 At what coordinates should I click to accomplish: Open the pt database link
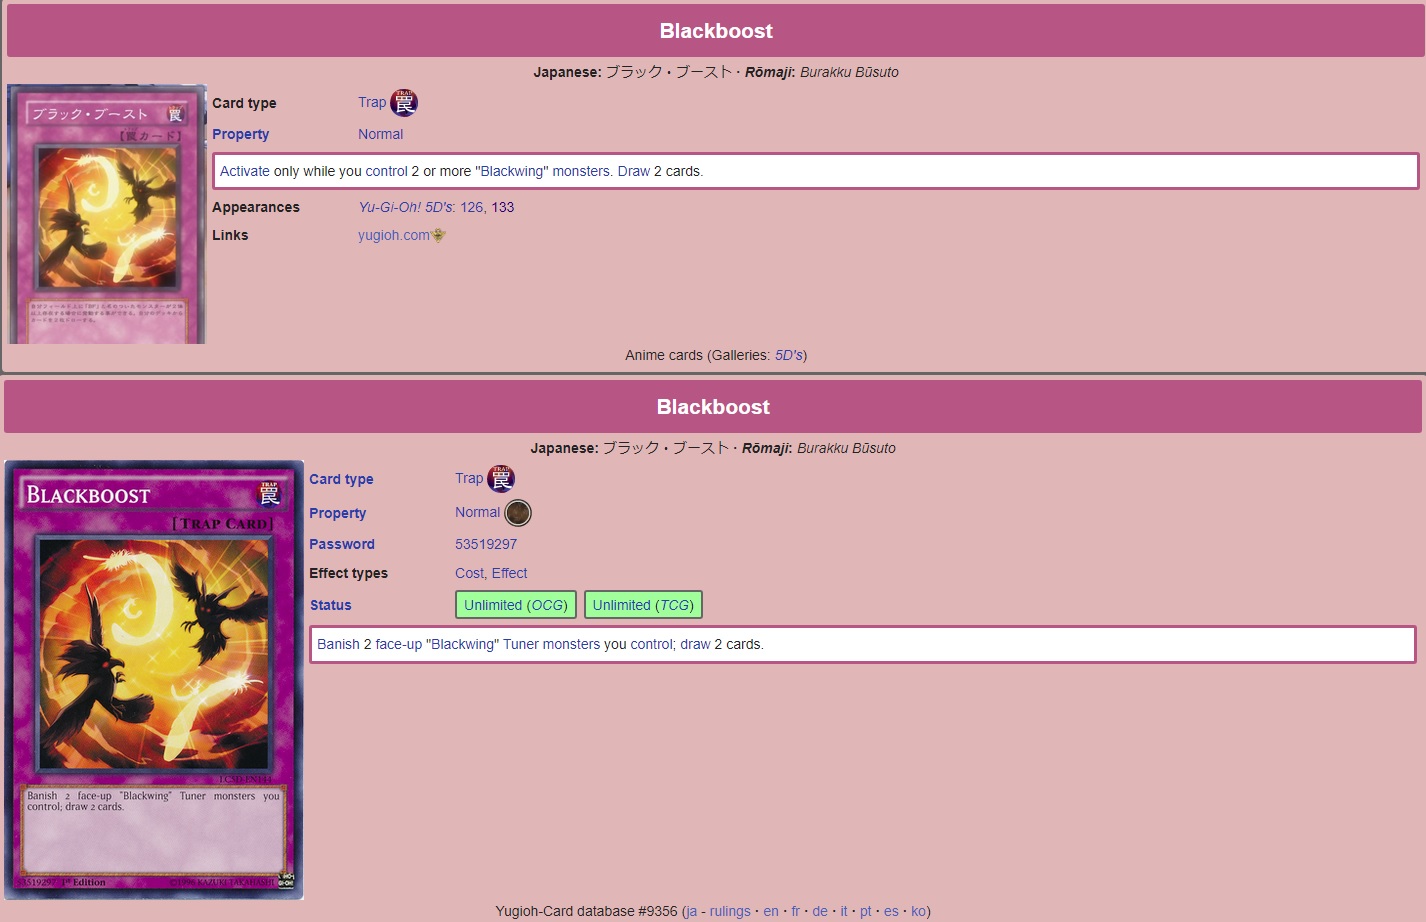(866, 911)
